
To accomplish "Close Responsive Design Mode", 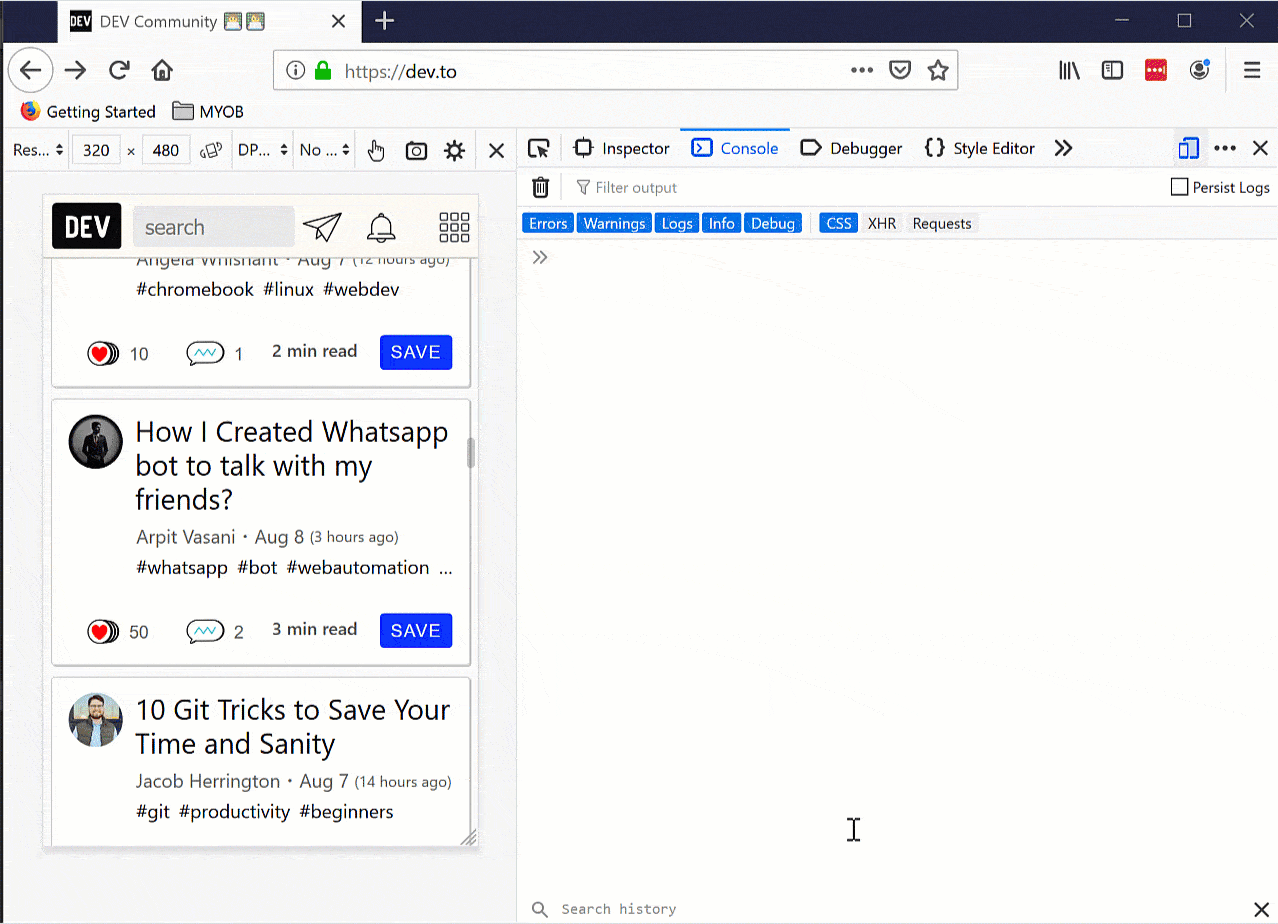I will click(496, 150).
